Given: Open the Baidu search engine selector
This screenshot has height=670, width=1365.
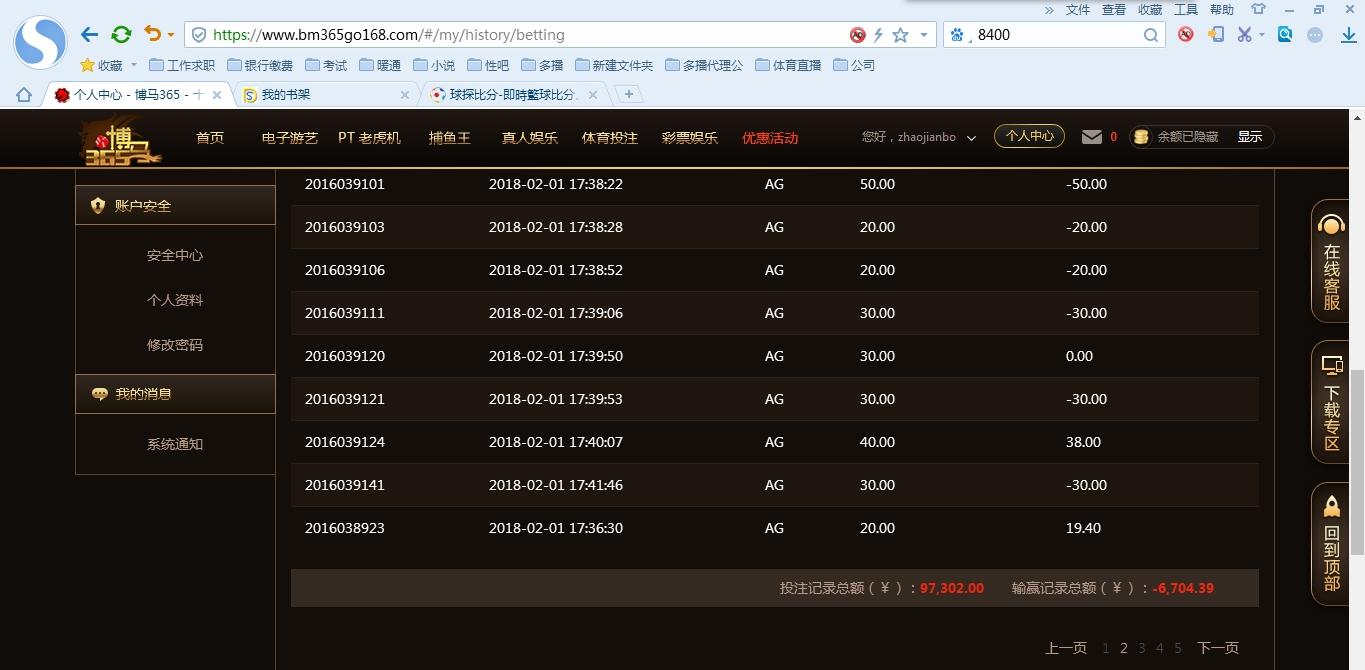Looking at the screenshot, I should pyautogui.click(x=957, y=35).
